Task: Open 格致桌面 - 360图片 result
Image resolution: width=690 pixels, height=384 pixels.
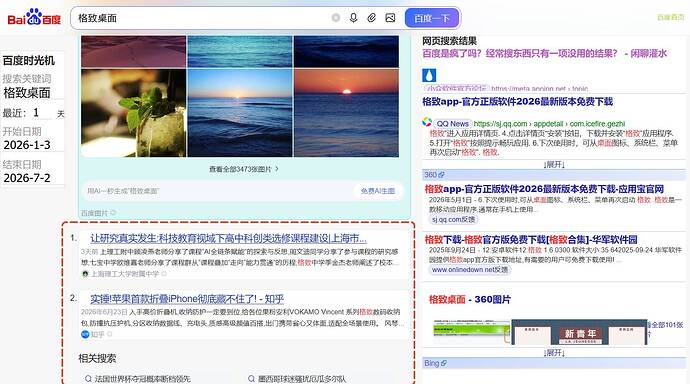Action: (470, 300)
